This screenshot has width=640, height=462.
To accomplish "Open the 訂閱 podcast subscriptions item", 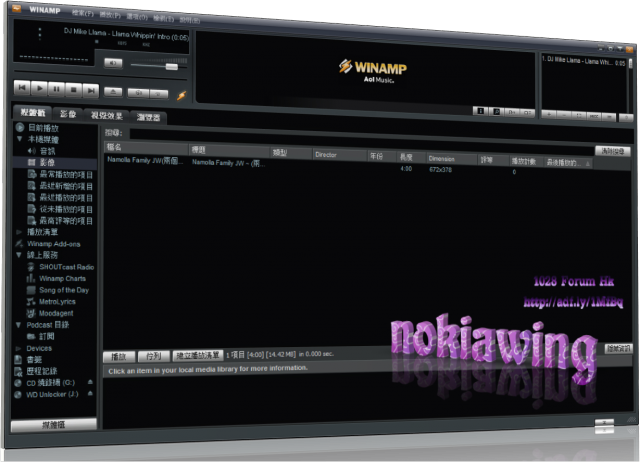I will [x=47, y=336].
